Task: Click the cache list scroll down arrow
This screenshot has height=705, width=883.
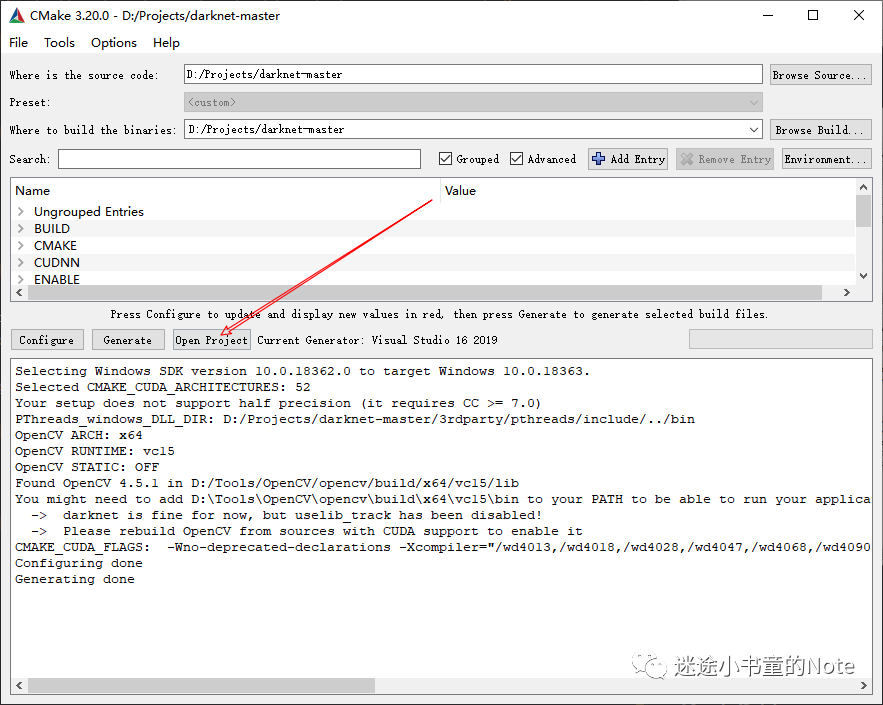Action: 863,275
